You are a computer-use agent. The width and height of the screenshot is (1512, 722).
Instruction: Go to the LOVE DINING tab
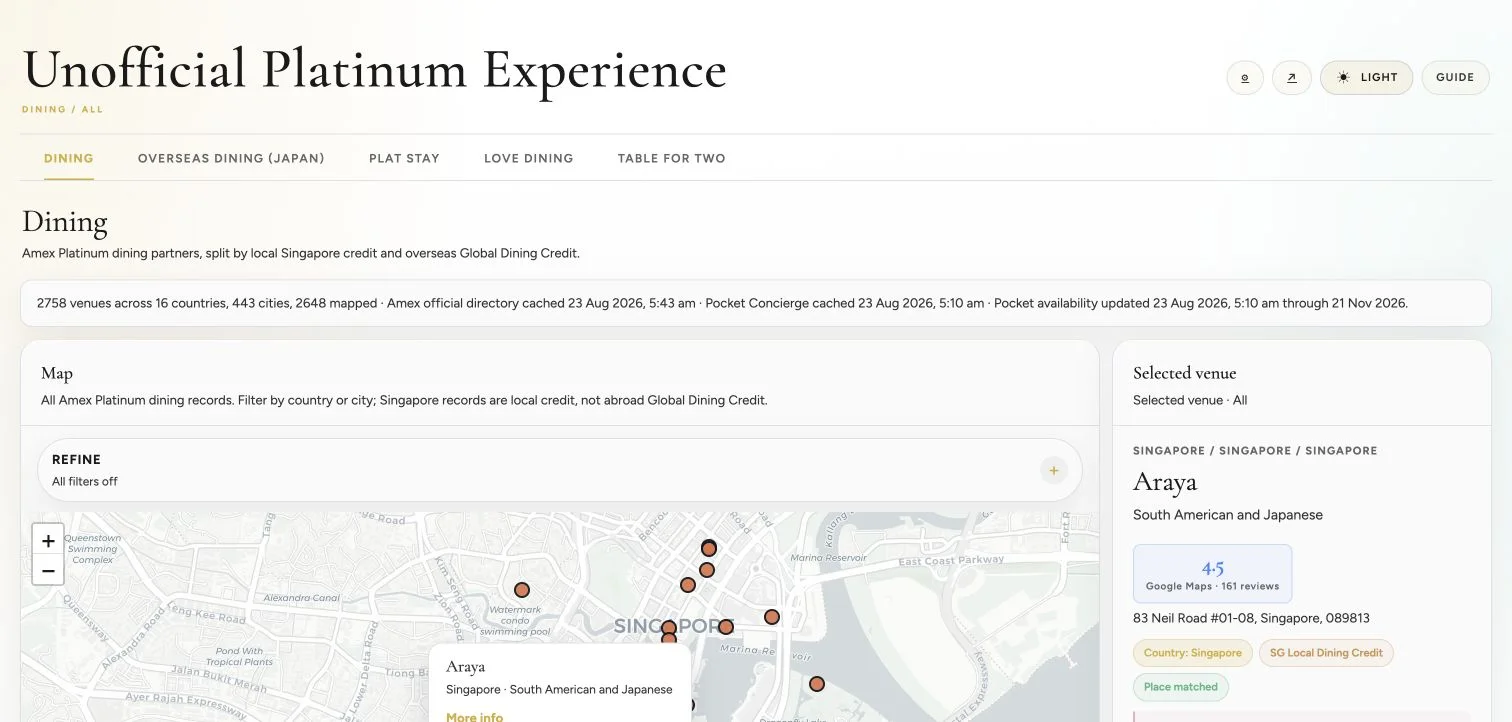(529, 158)
